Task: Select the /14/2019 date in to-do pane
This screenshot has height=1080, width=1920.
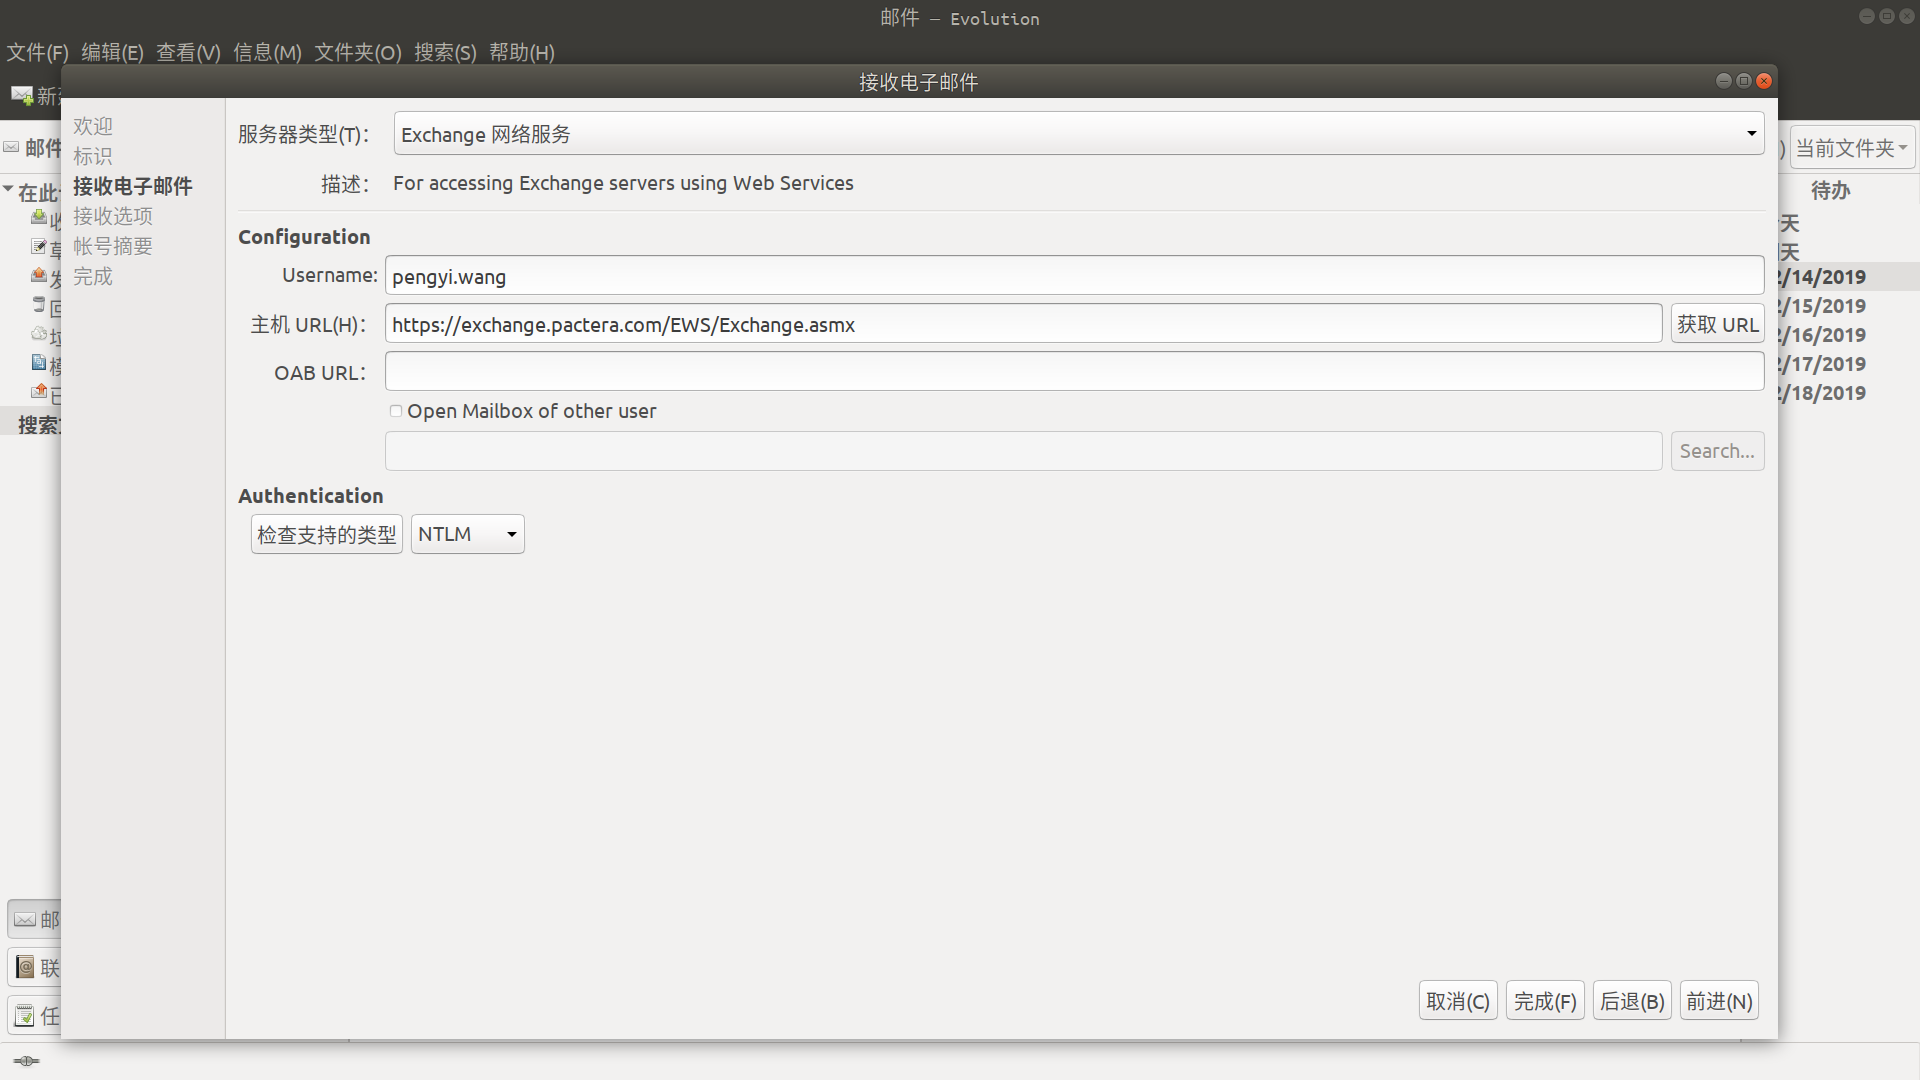Action: click(1822, 277)
